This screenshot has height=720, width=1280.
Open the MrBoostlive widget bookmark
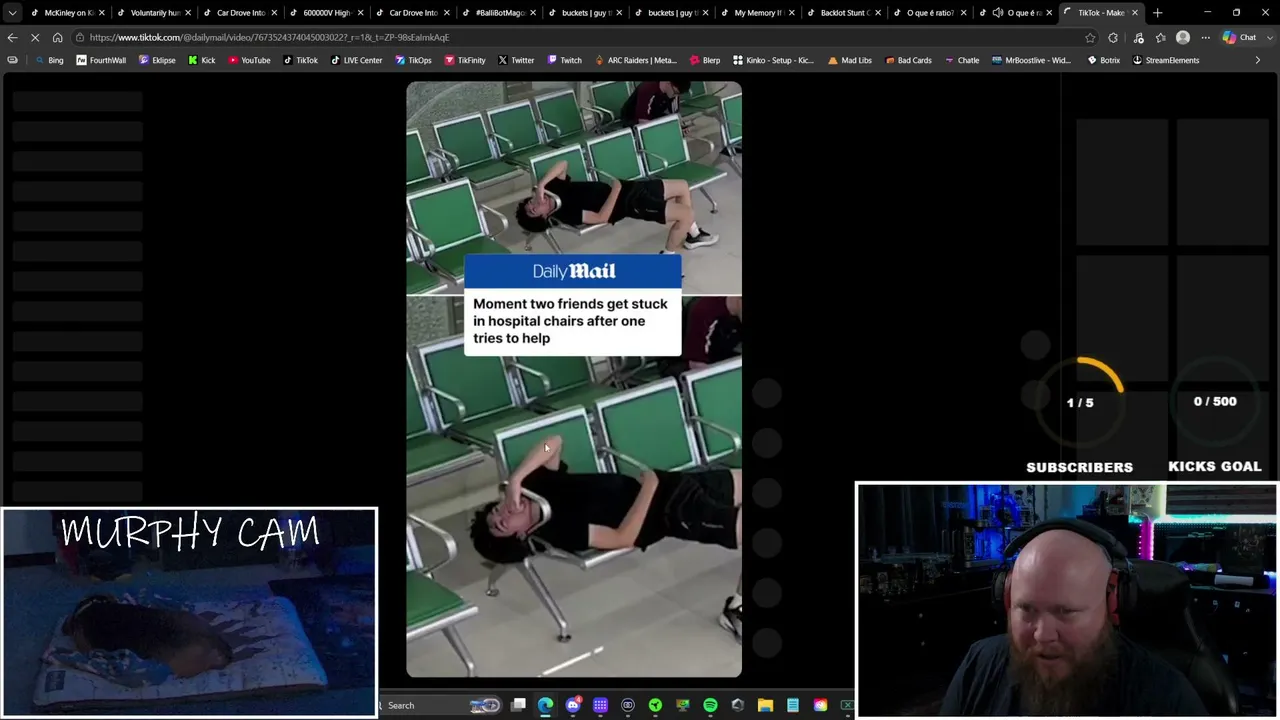(x=1031, y=60)
